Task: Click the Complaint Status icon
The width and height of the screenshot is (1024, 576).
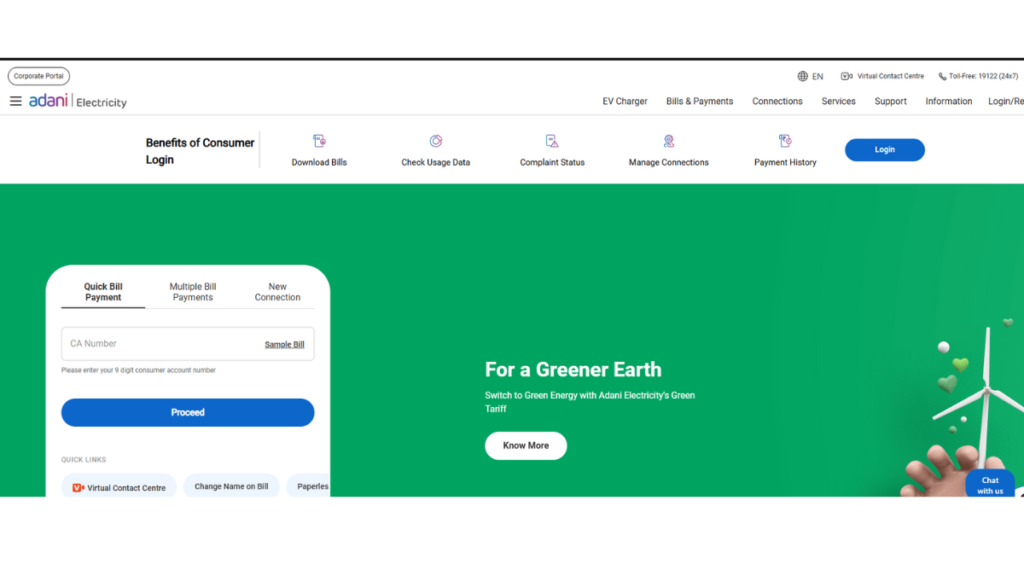Action: pyautogui.click(x=552, y=142)
